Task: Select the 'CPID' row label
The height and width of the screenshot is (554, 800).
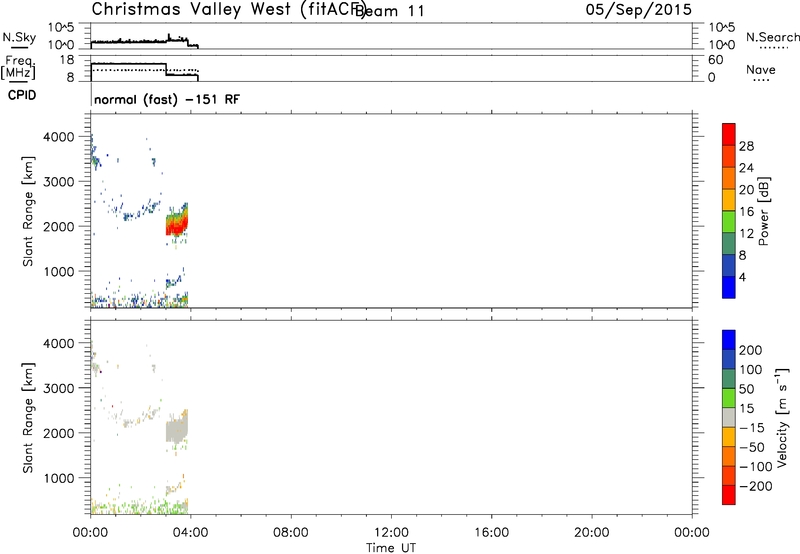Action: tap(22, 95)
